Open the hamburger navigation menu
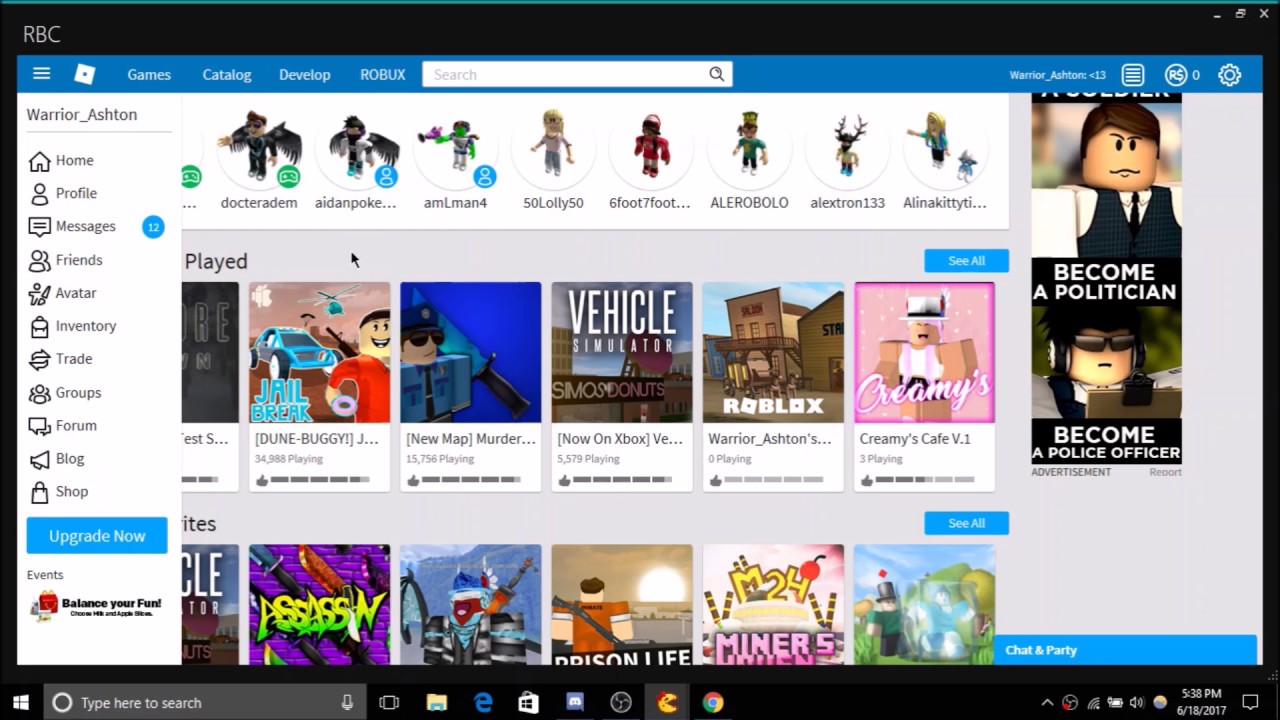The height and width of the screenshot is (720, 1280). [41, 73]
